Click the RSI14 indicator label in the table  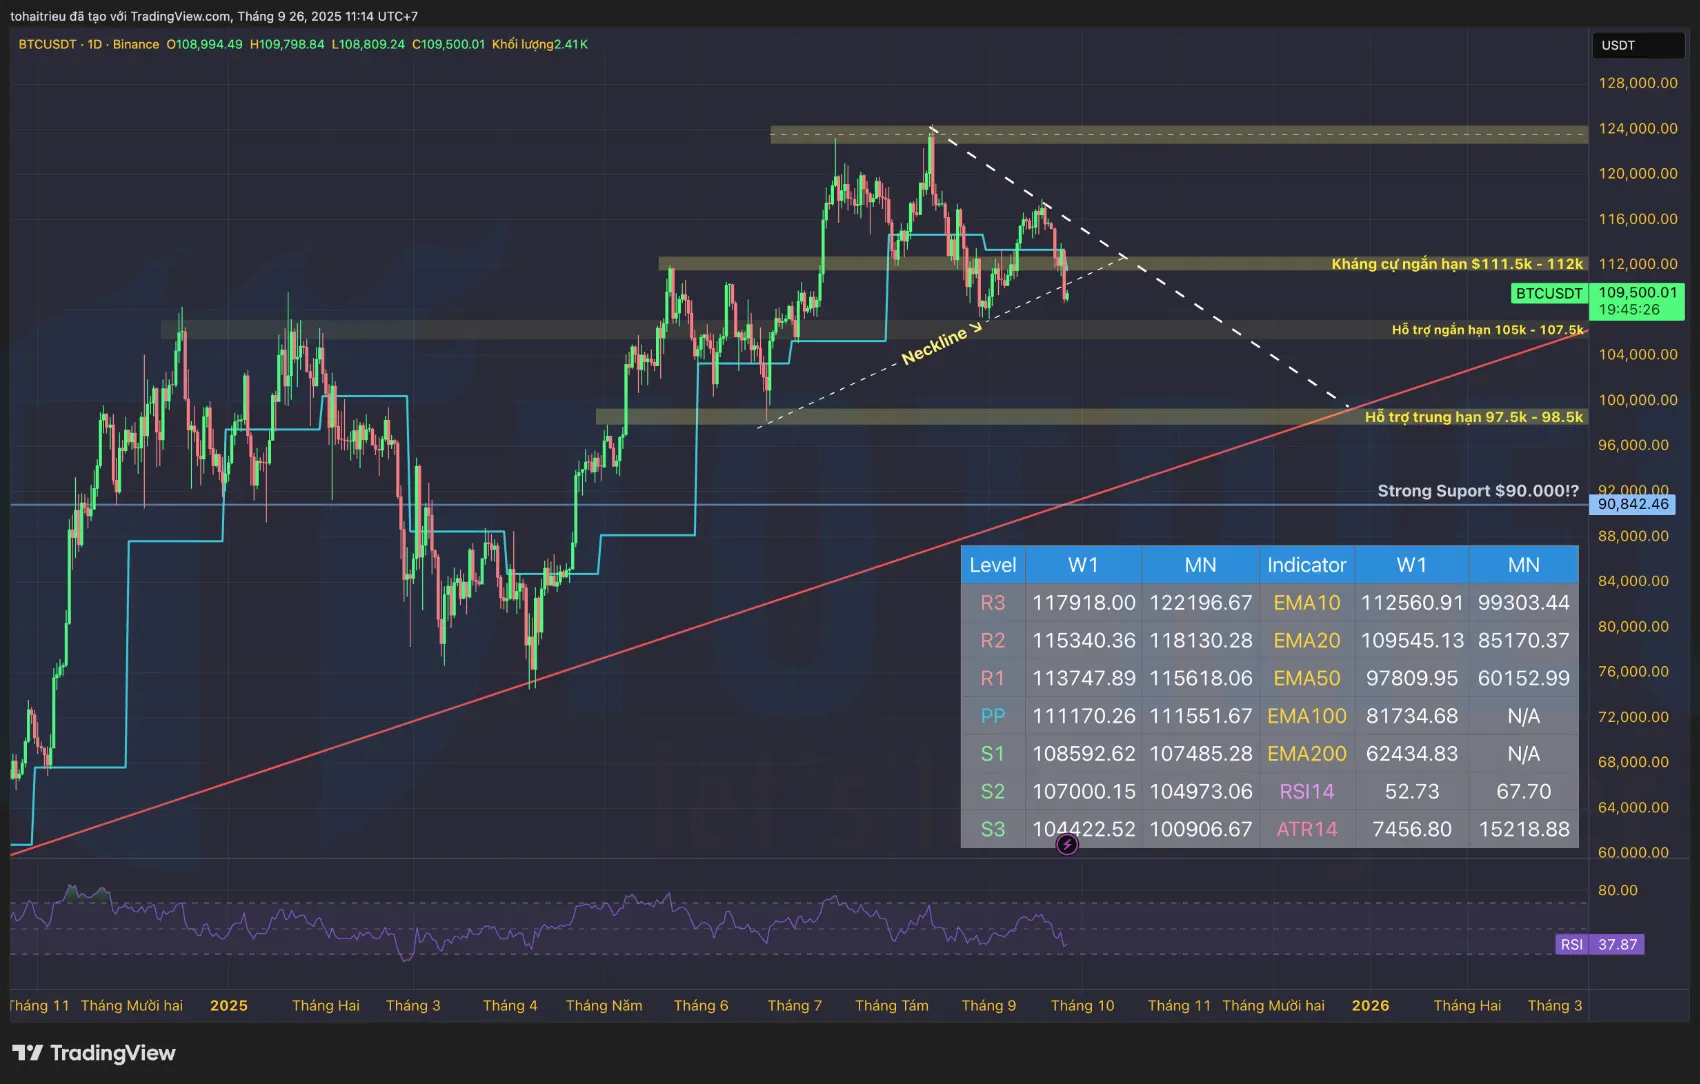[1306, 792]
